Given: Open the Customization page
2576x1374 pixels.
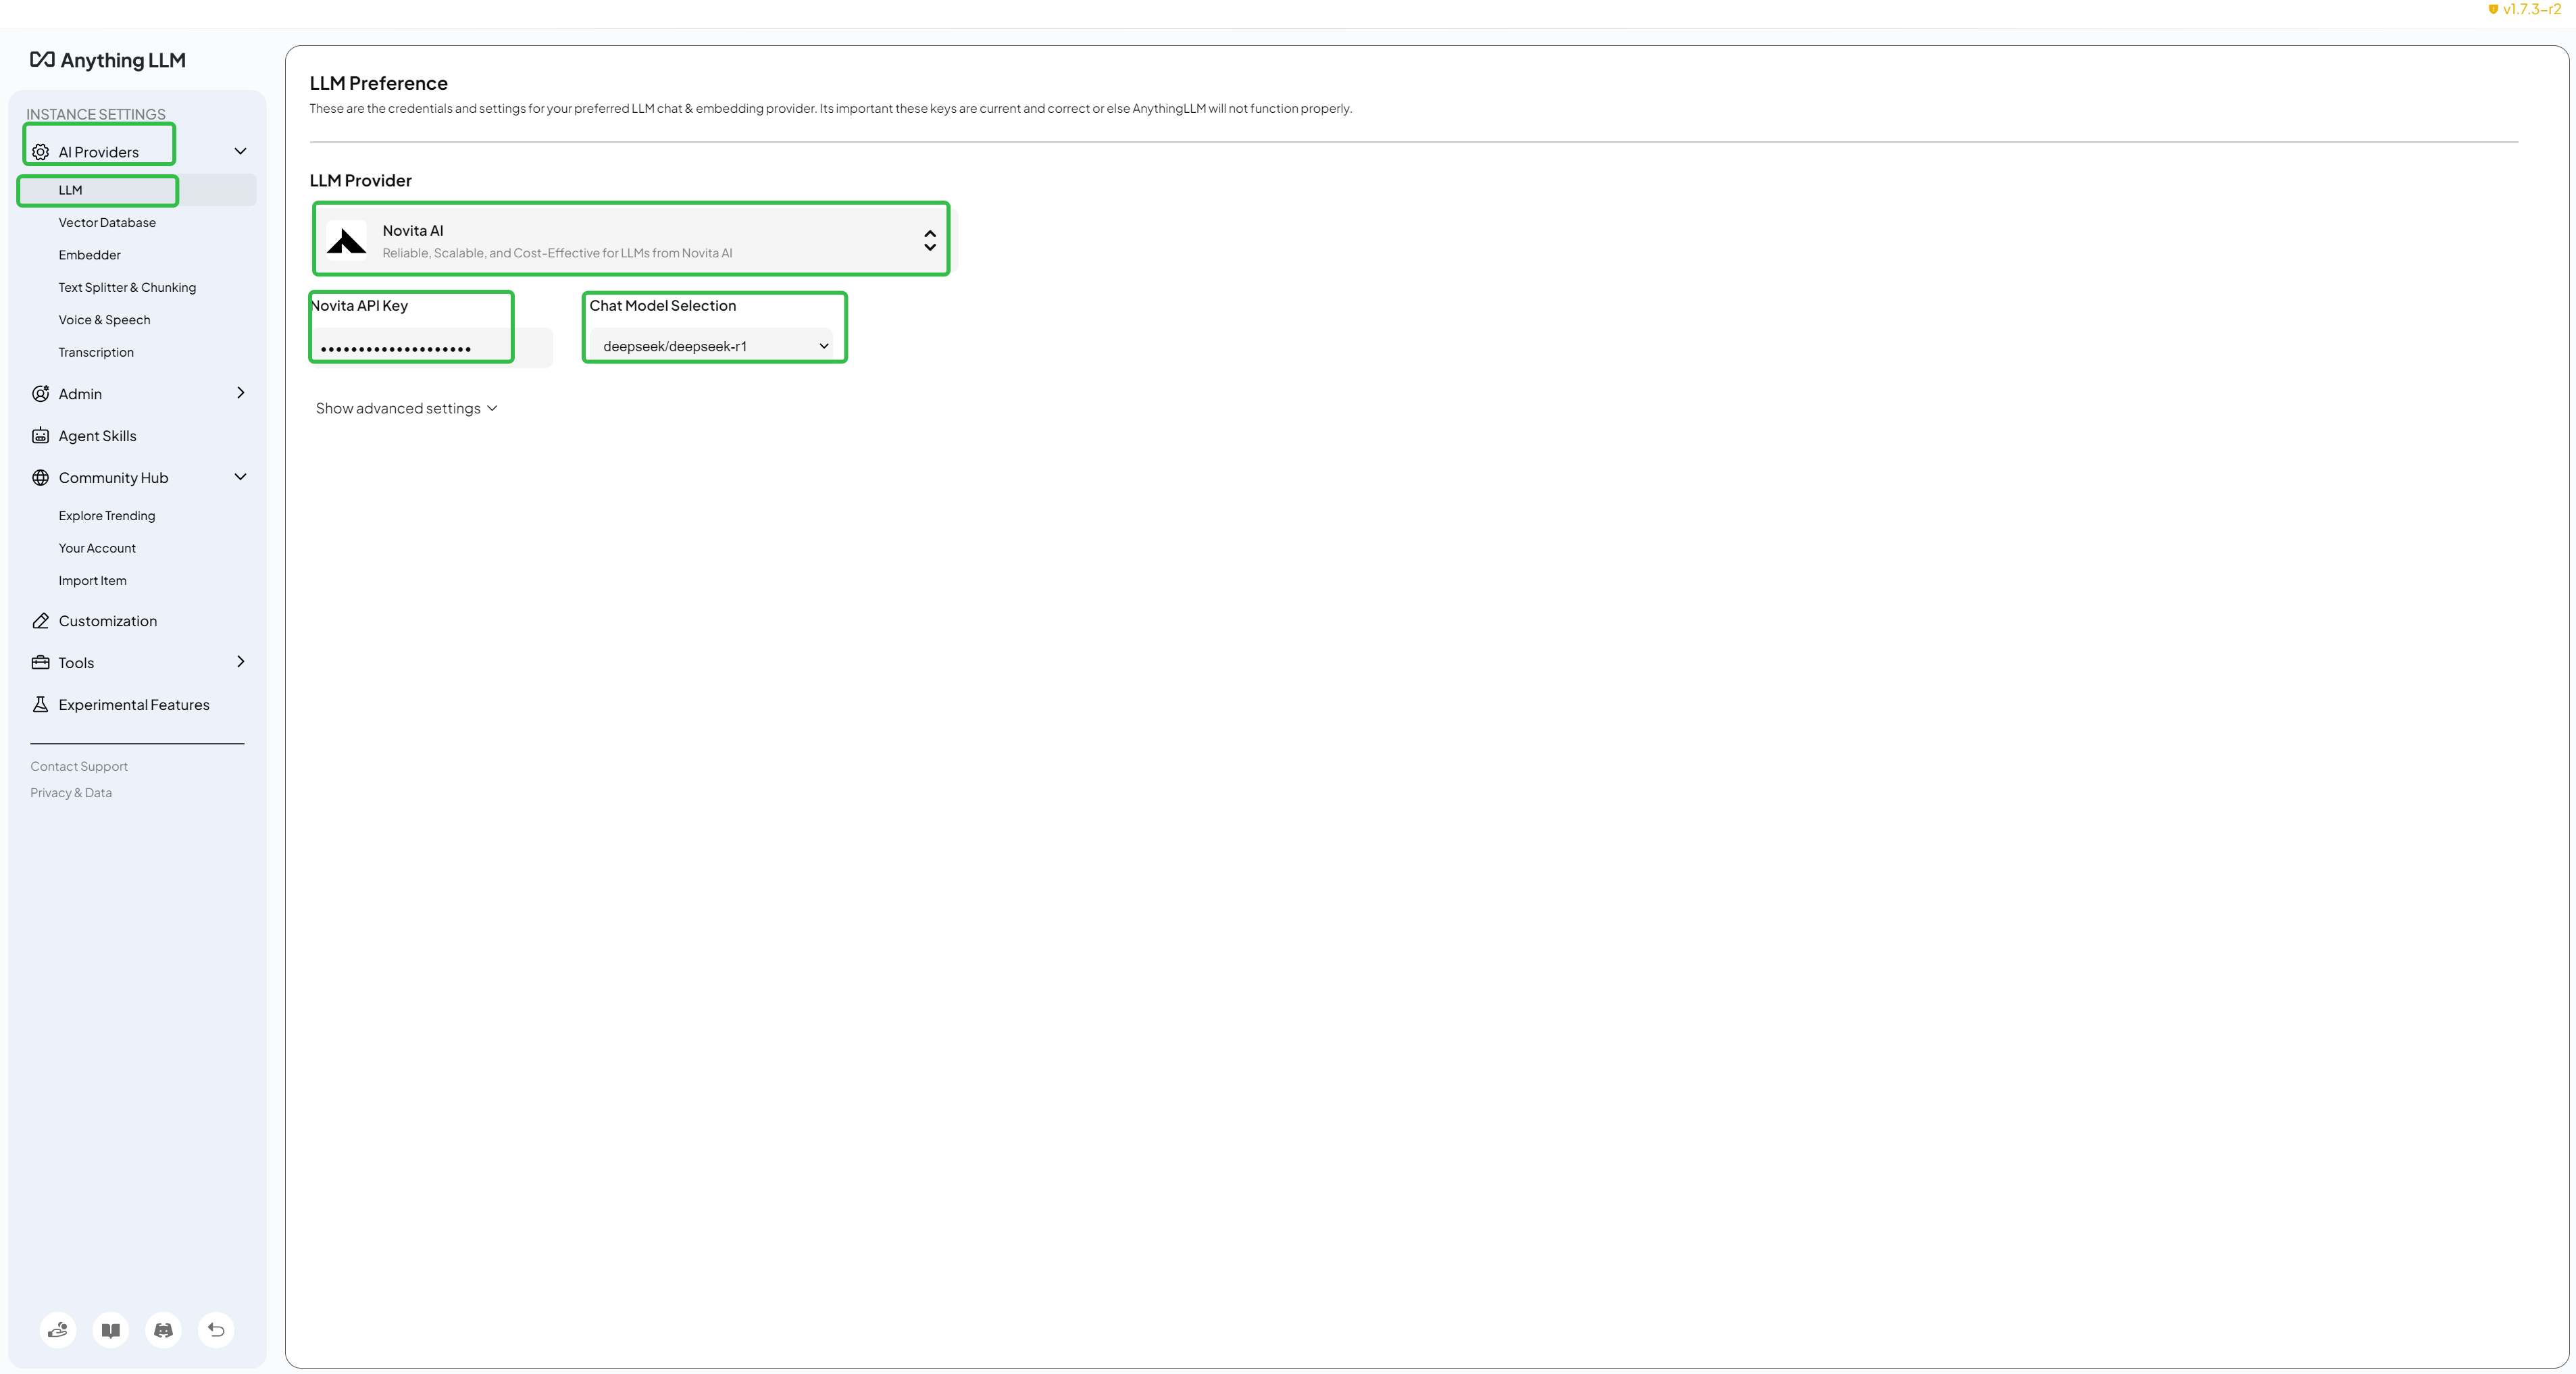Looking at the screenshot, I should click(107, 621).
